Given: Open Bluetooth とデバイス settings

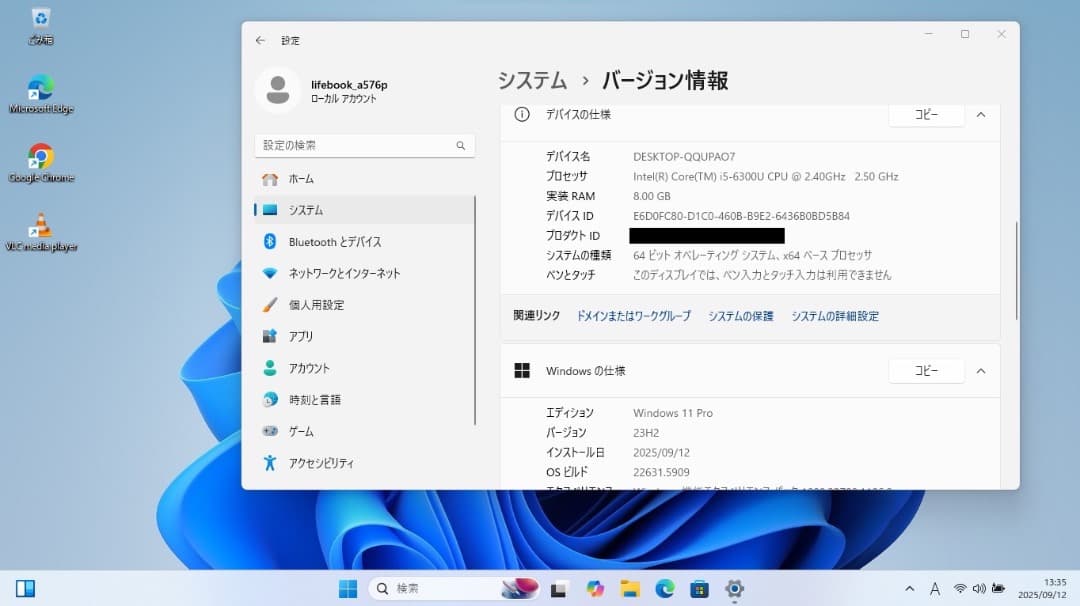Looking at the screenshot, I should coord(331,241).
